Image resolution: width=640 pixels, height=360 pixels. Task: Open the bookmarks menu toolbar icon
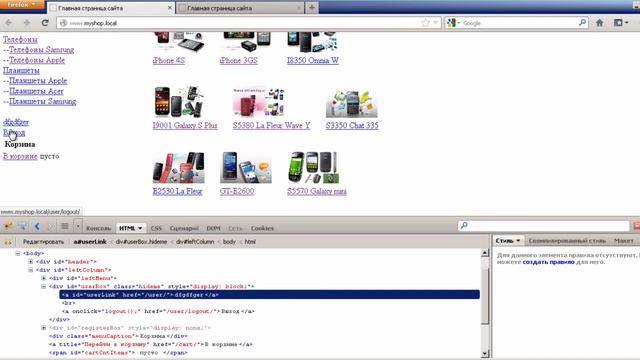pos(621,23)
